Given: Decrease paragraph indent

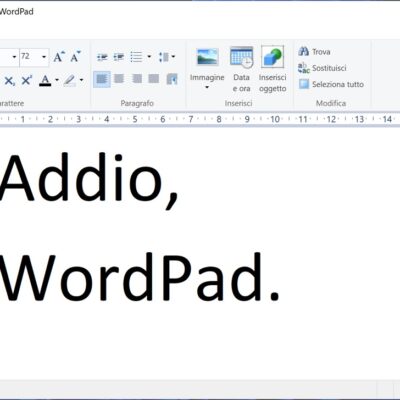Looking at the screenshot, I should pos(102,57).
